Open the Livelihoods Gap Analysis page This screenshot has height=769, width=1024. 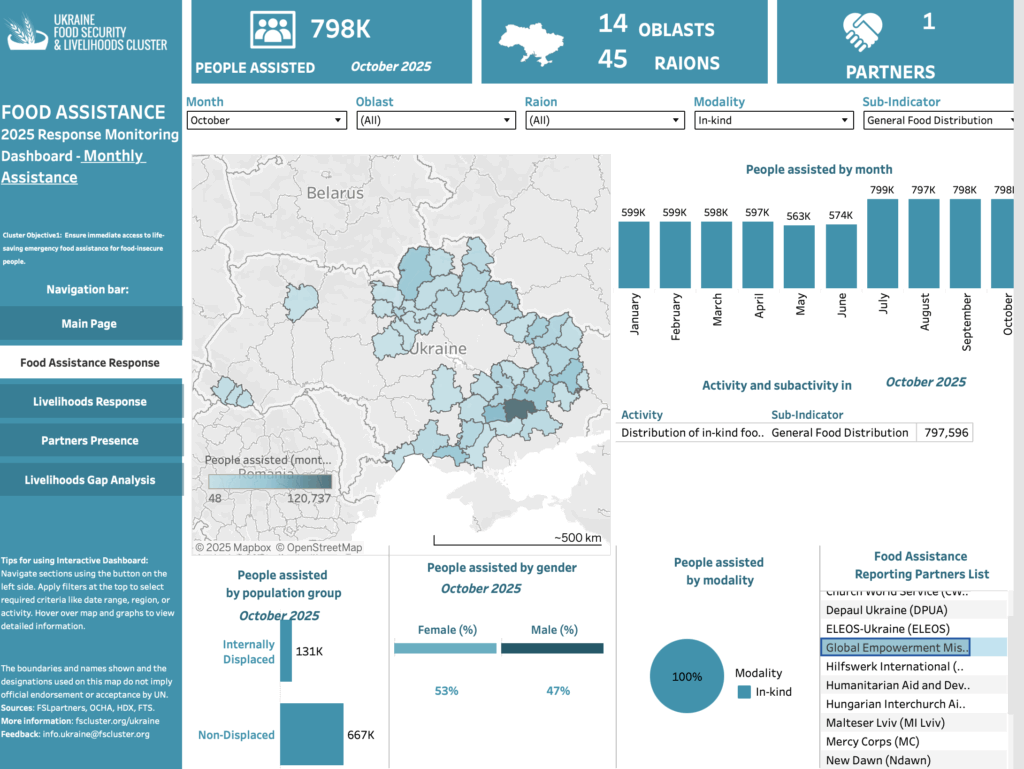(x=90, y=480)
